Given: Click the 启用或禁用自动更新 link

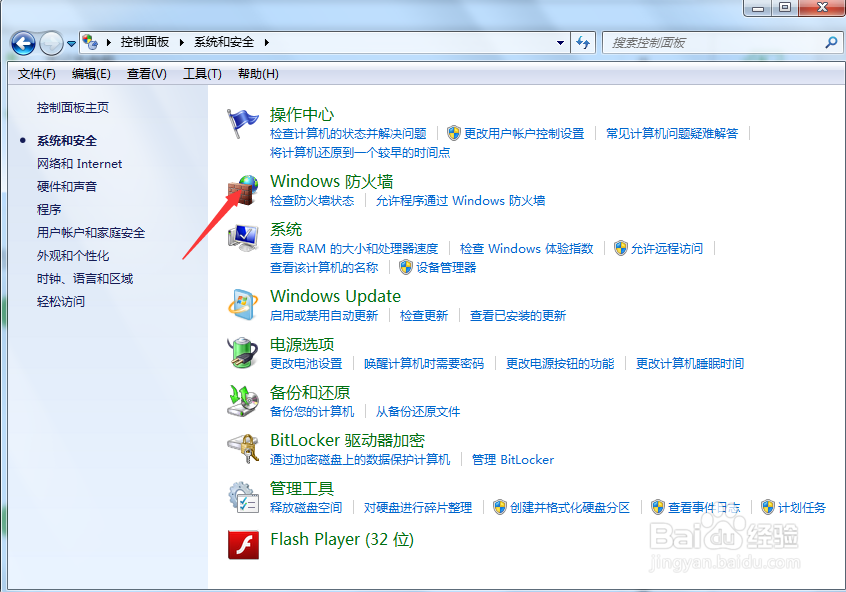Looking at the screenshot, I should pos(324,316).
